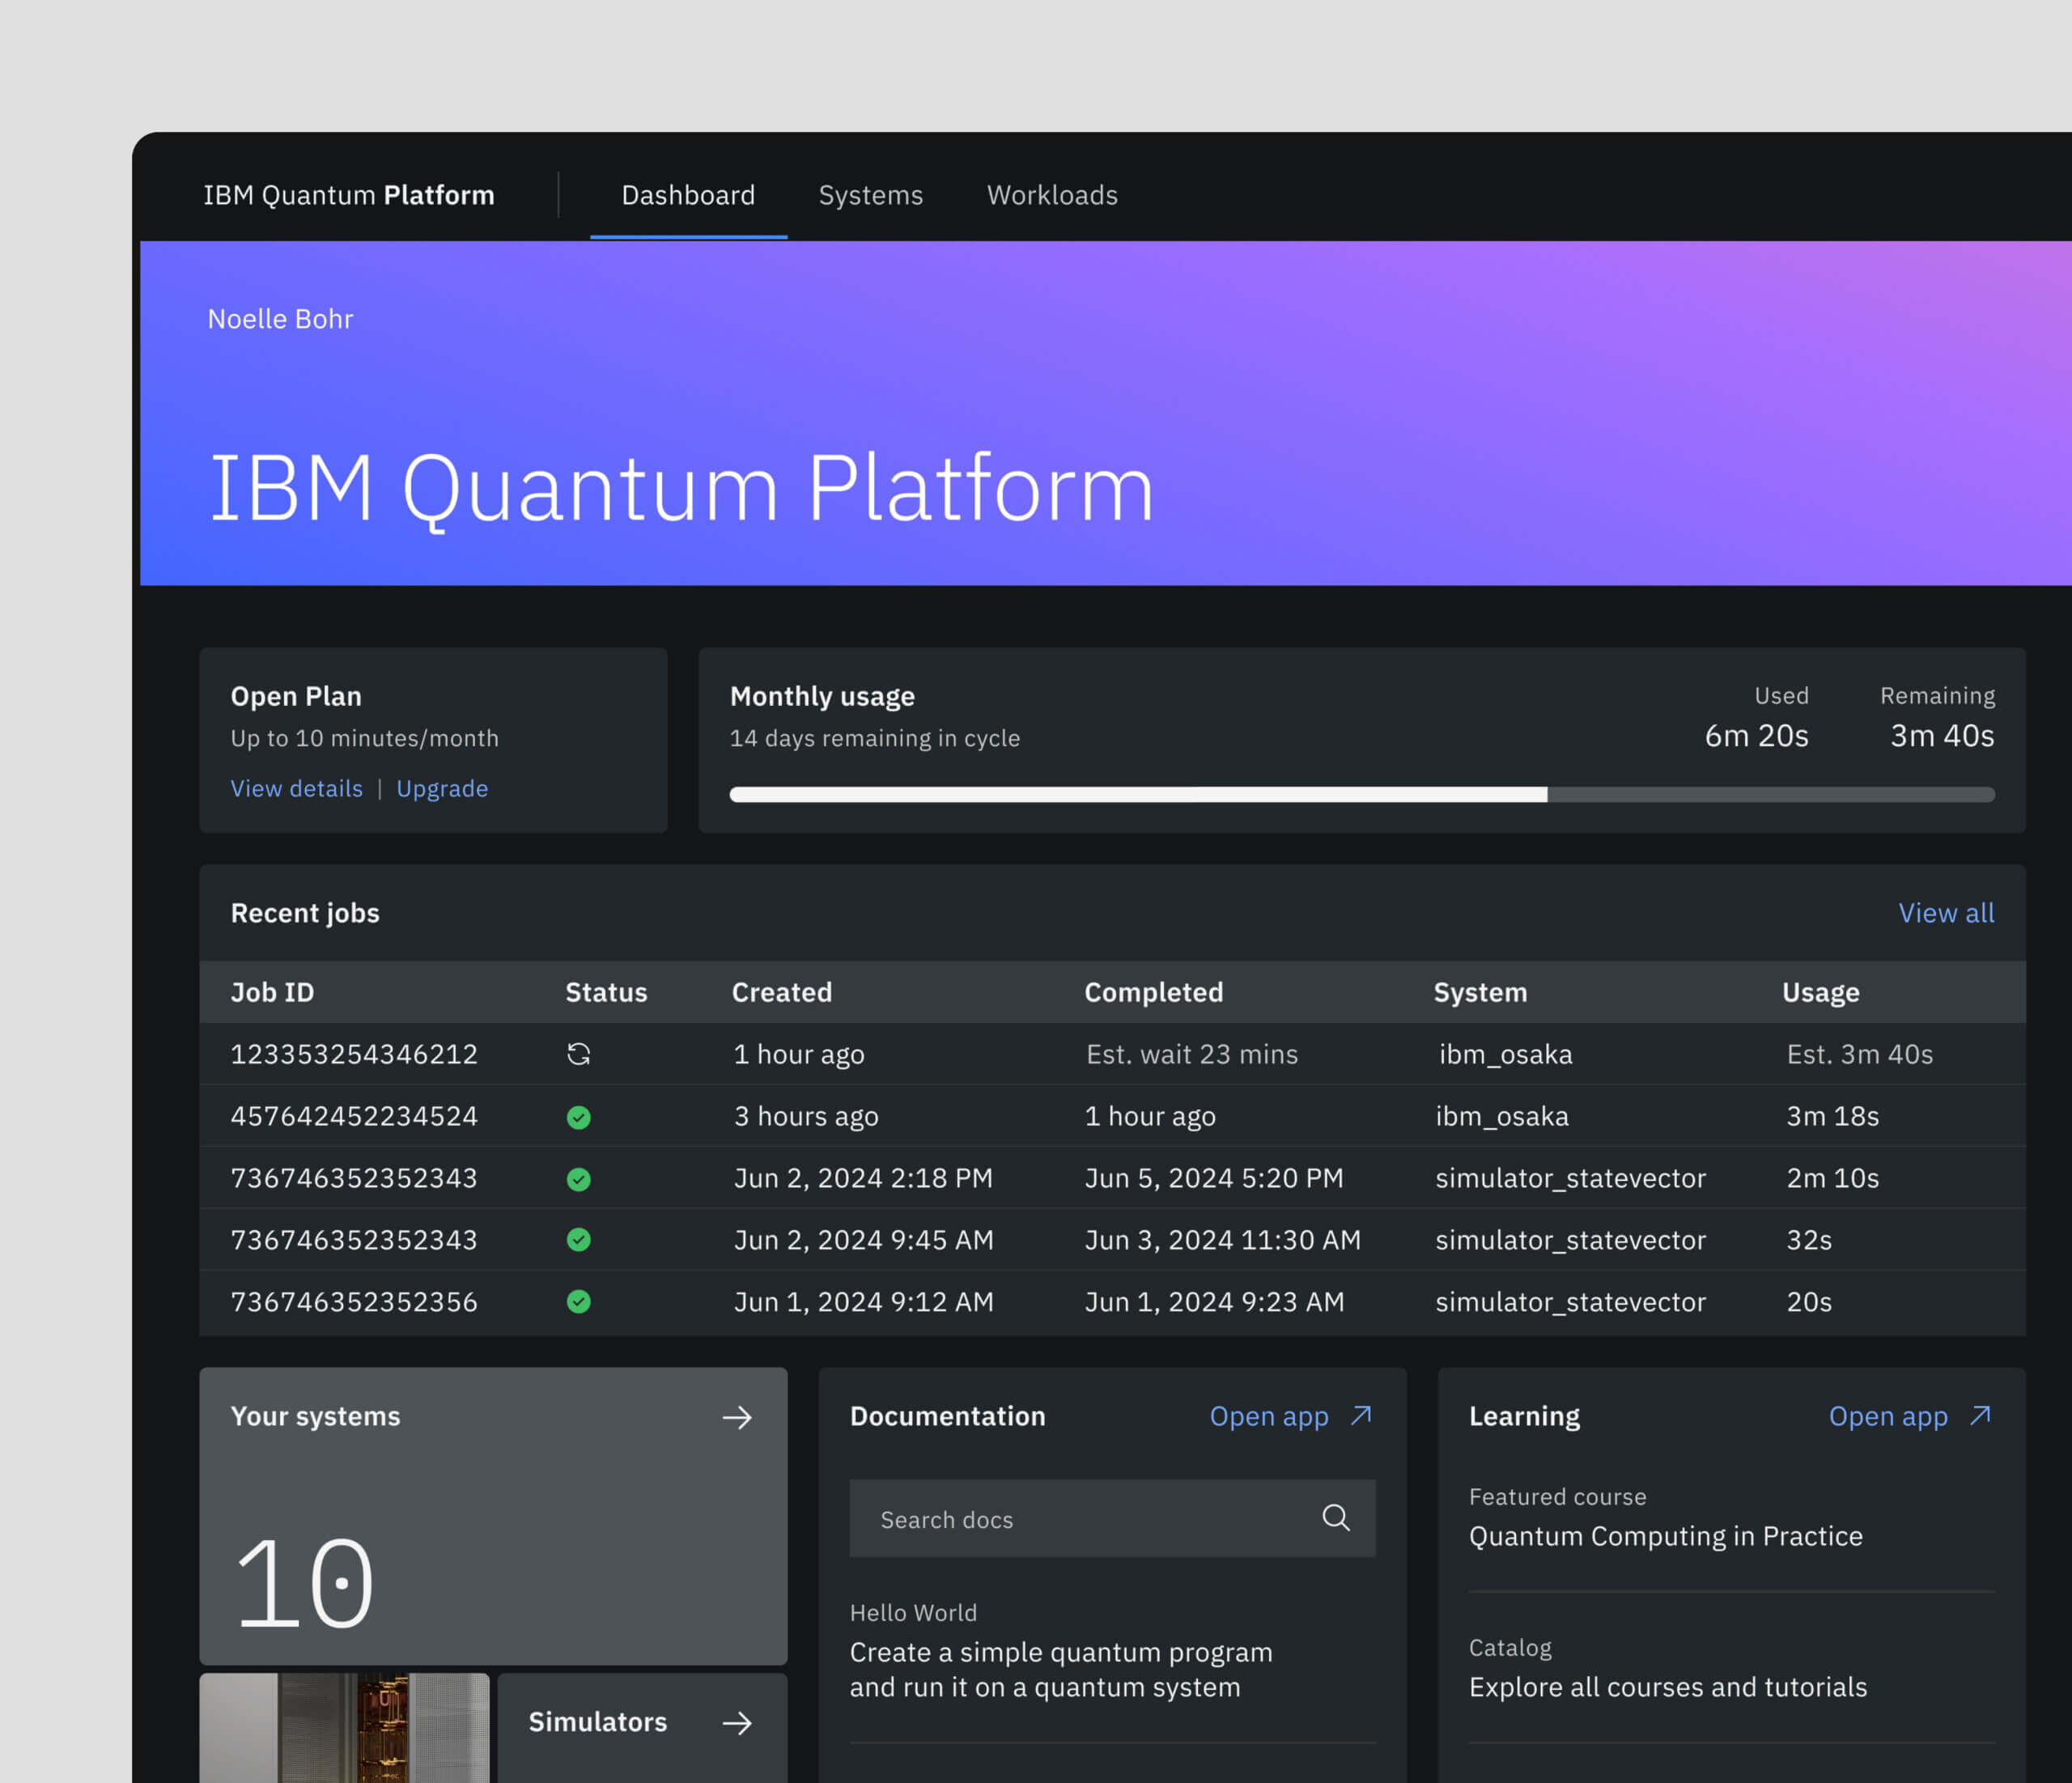
Task: Click the Monthly usage progress bar
Action: [x=1362, y=794]
